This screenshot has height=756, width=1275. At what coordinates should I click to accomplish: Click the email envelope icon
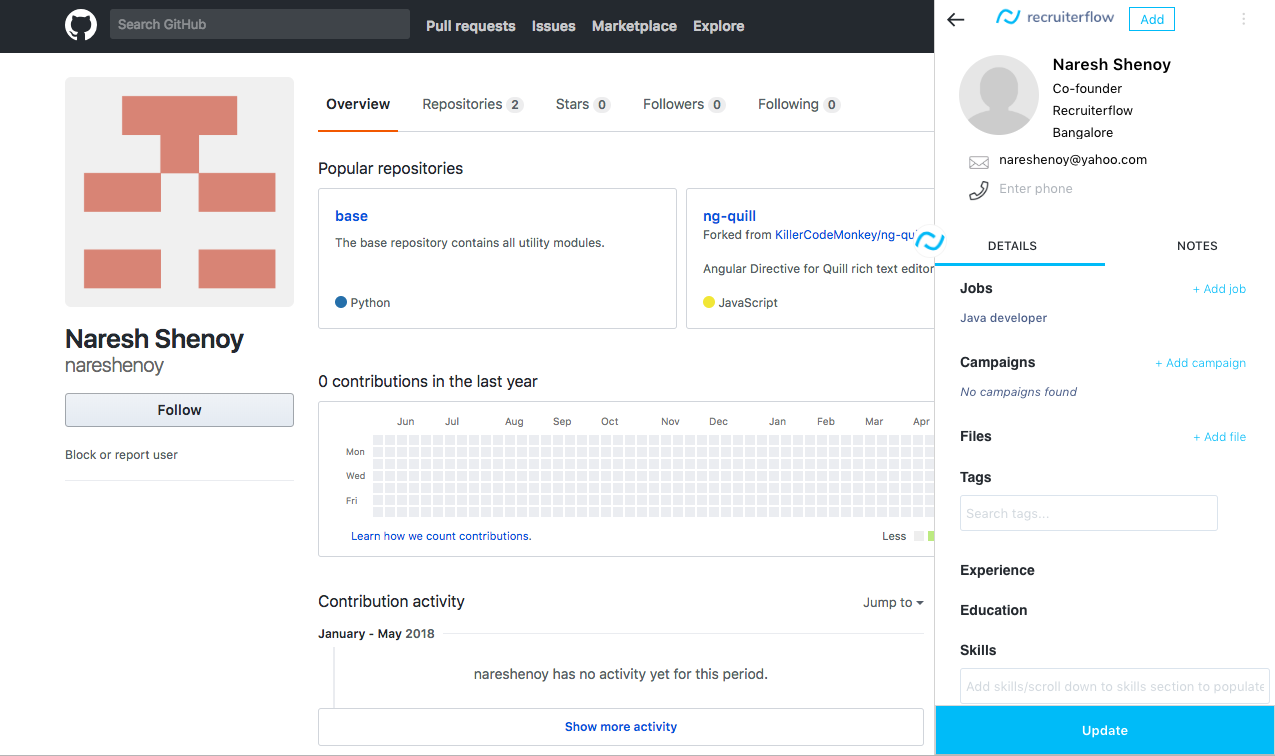tap(978, 162)
